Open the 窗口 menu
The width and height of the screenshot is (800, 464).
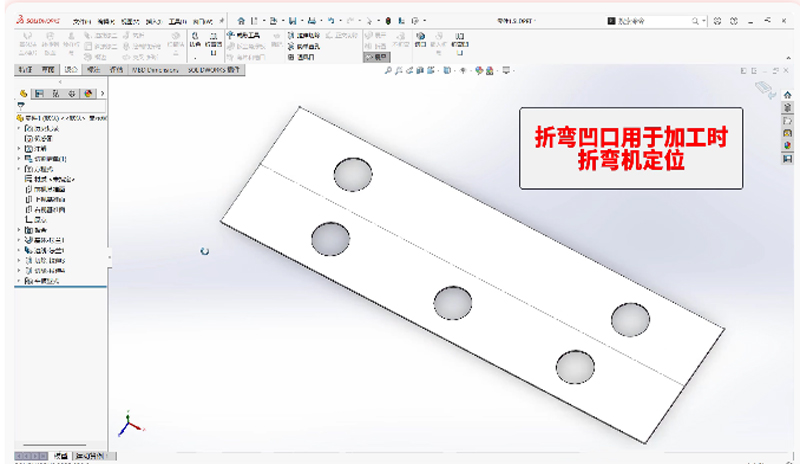click(x=203, y=21)
